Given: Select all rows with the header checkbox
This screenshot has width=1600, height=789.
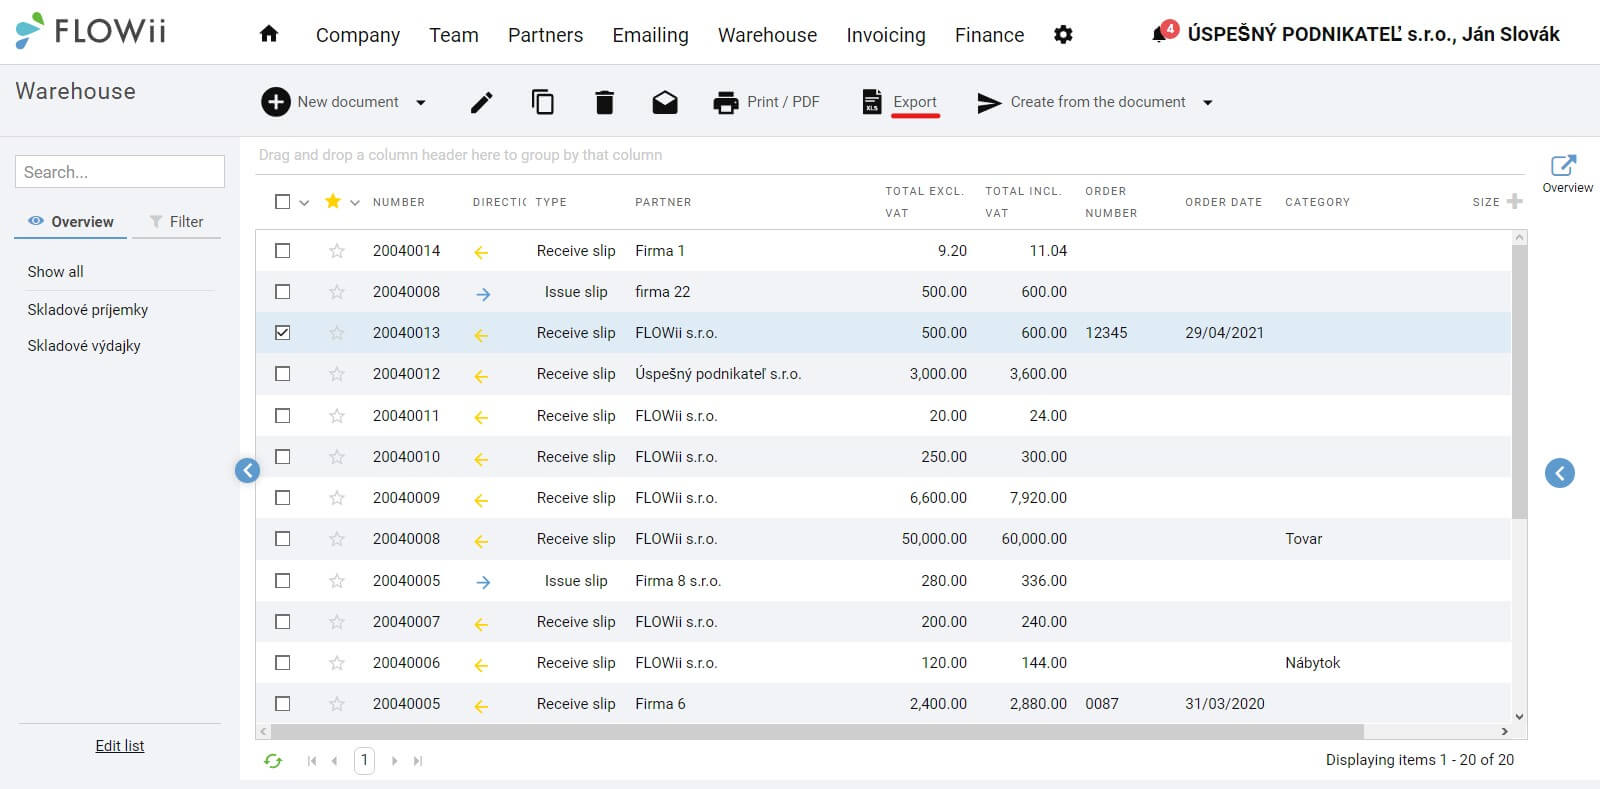Looking at the screenshot, I should (x=283, y=202).
